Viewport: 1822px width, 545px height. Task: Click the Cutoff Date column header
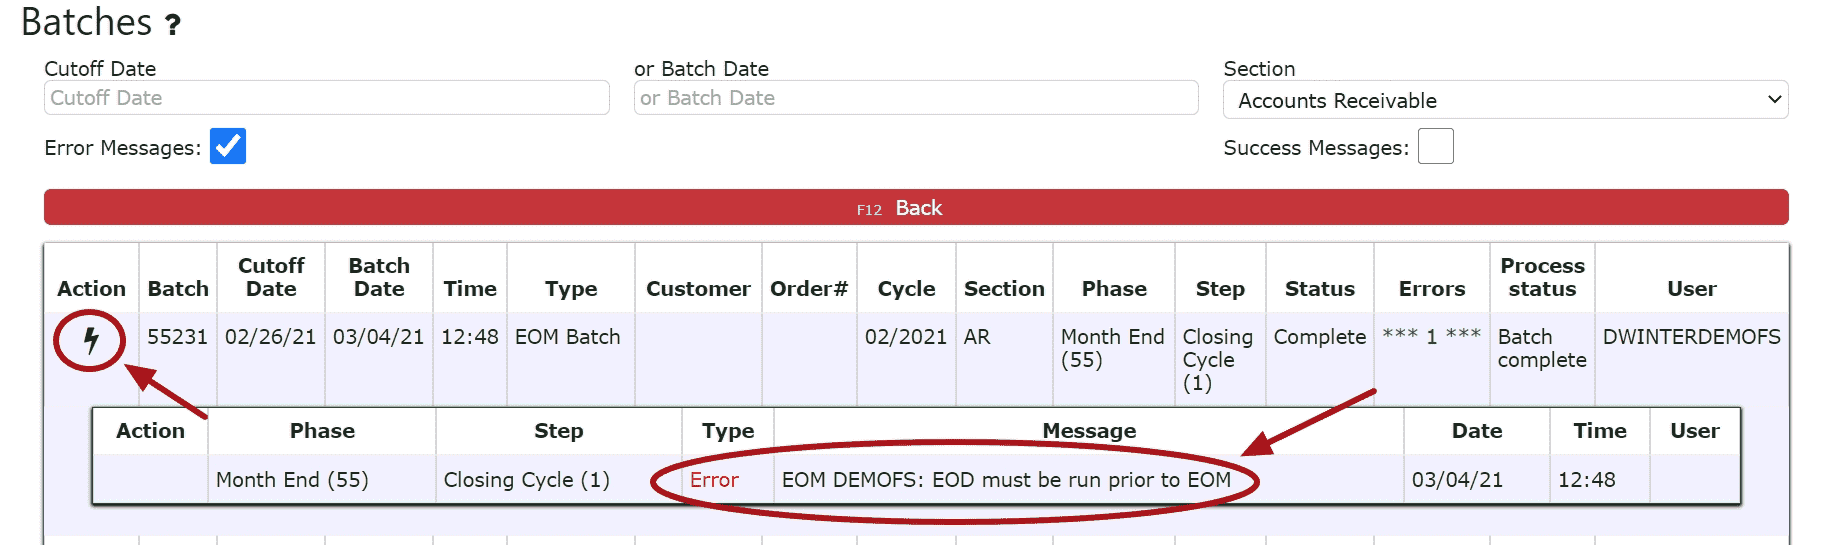point(271,277)
